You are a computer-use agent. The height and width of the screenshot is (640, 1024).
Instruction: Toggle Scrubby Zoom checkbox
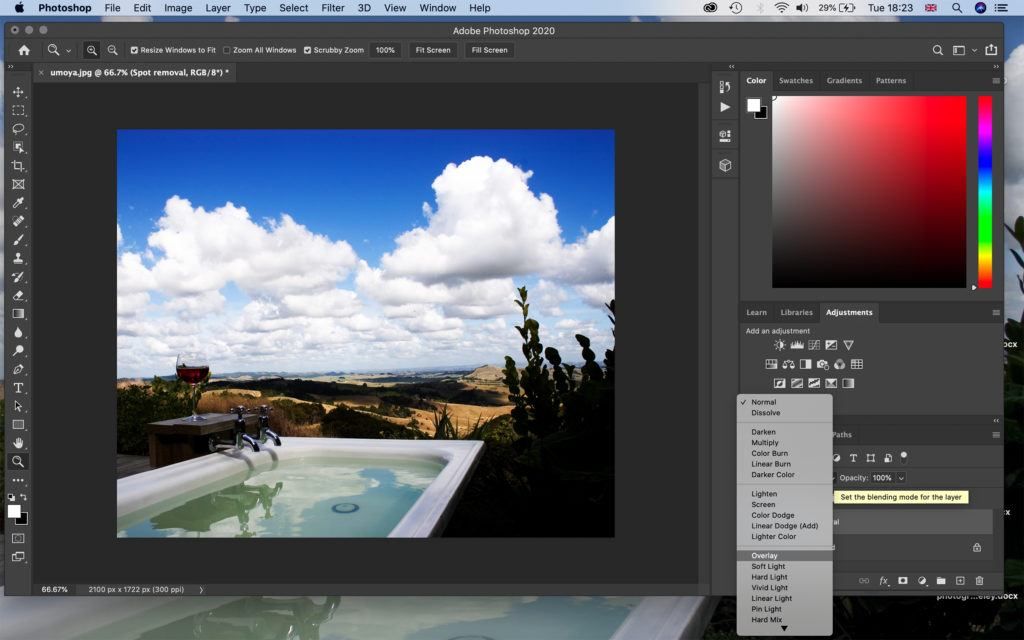coord(307,50)
